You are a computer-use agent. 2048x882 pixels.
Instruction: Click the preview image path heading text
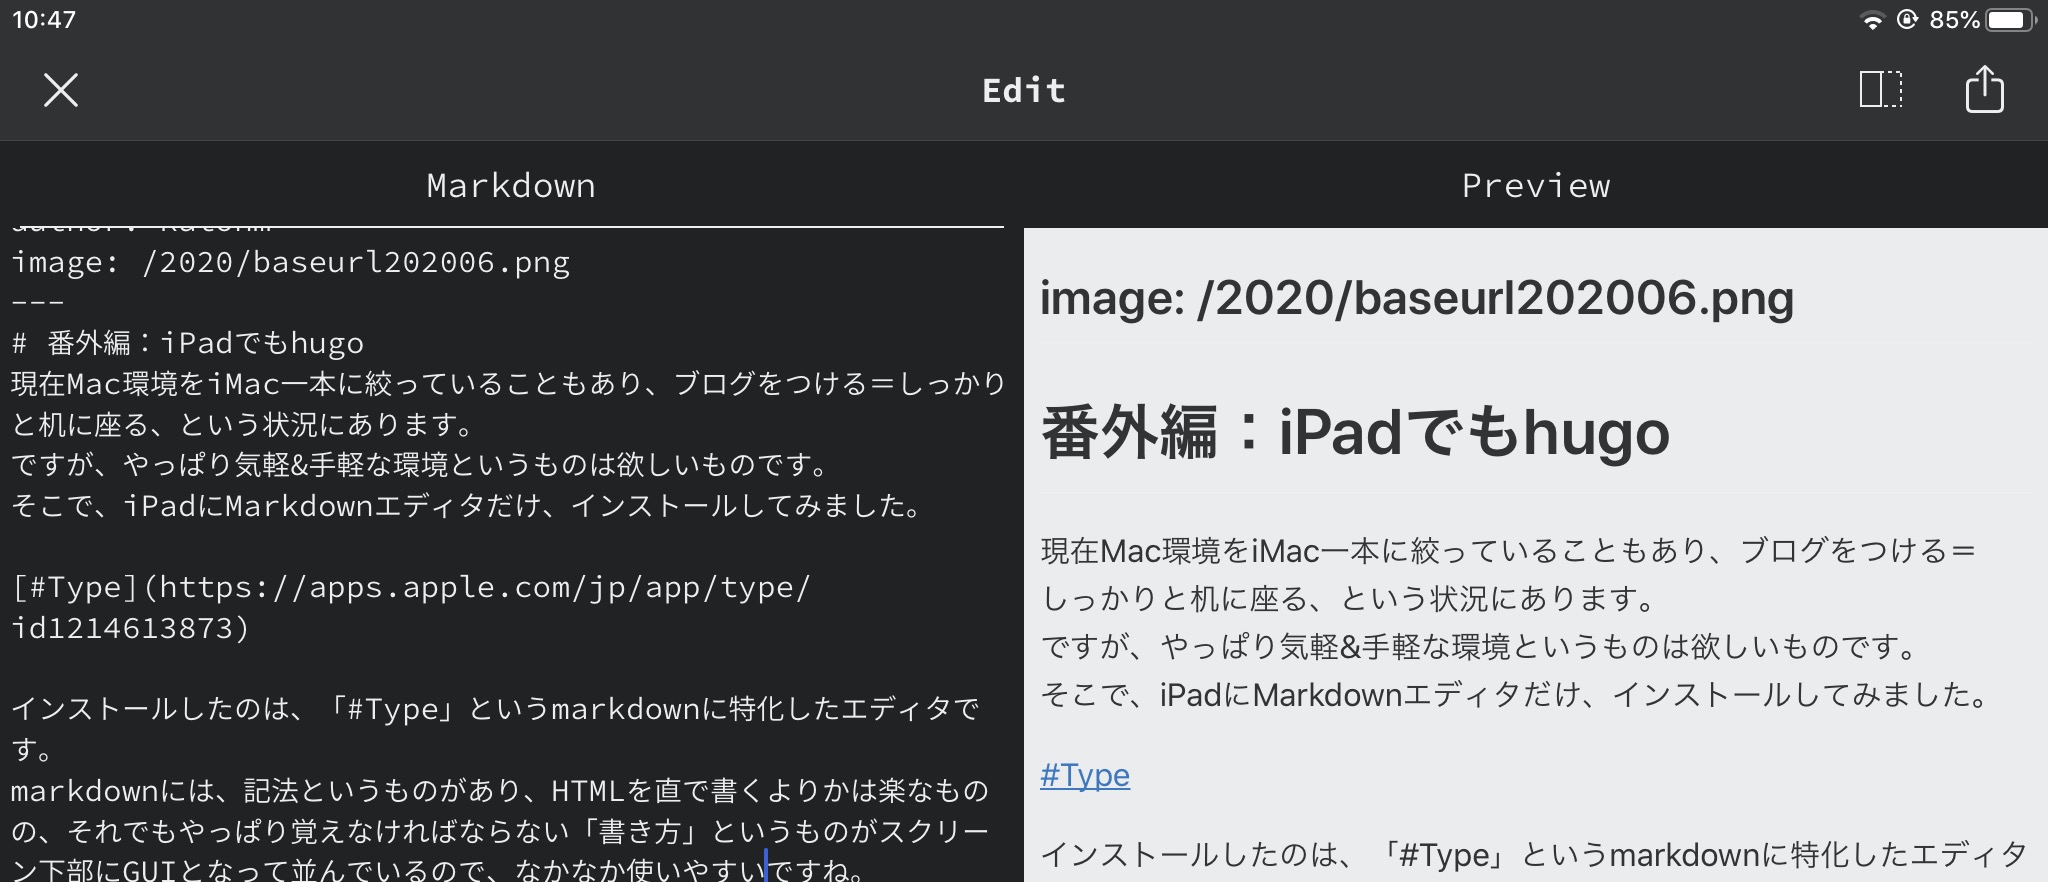click(x=1416, y=298)
